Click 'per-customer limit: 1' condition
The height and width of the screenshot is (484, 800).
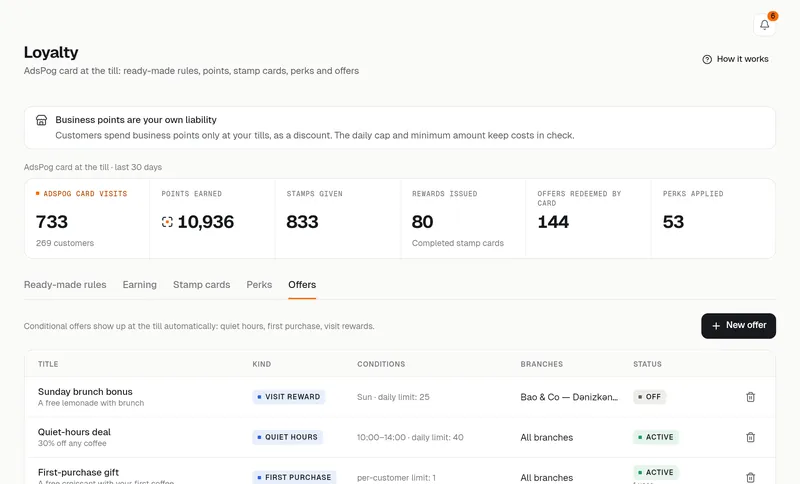point(396,478)
